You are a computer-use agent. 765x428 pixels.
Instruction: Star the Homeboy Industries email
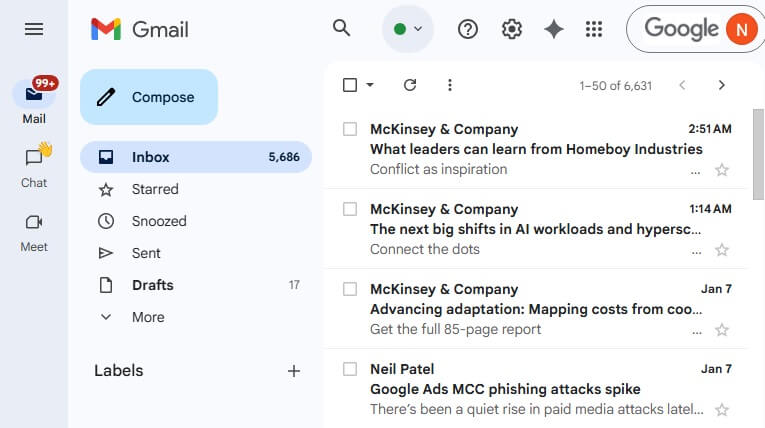click(x=722, y=170)
